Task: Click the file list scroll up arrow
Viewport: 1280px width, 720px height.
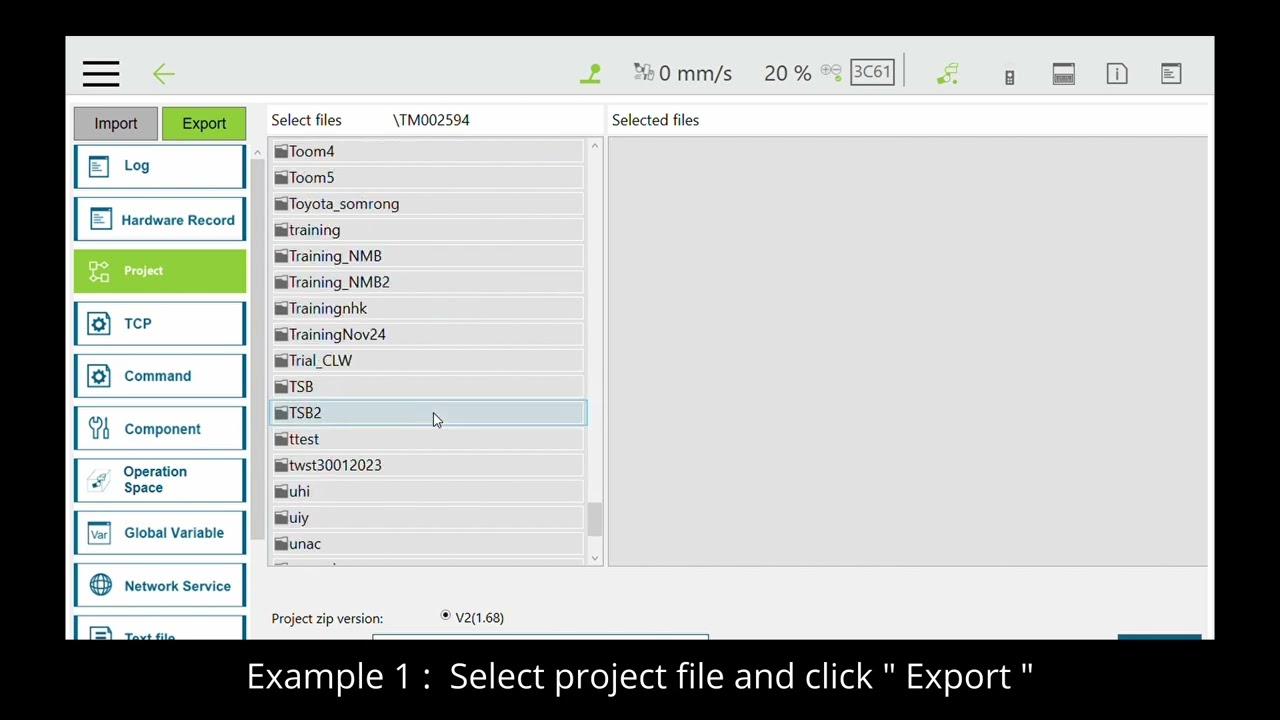Action: pyautogui.click(x=595, y=146)
